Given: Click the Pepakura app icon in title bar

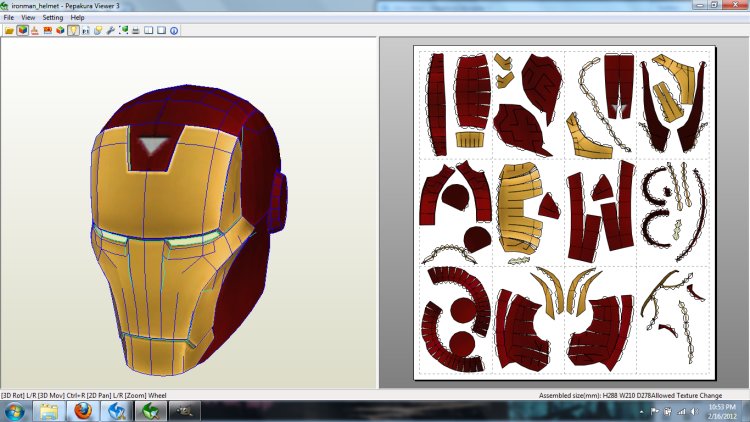Looking at the screenshot, I should point(5,6).
